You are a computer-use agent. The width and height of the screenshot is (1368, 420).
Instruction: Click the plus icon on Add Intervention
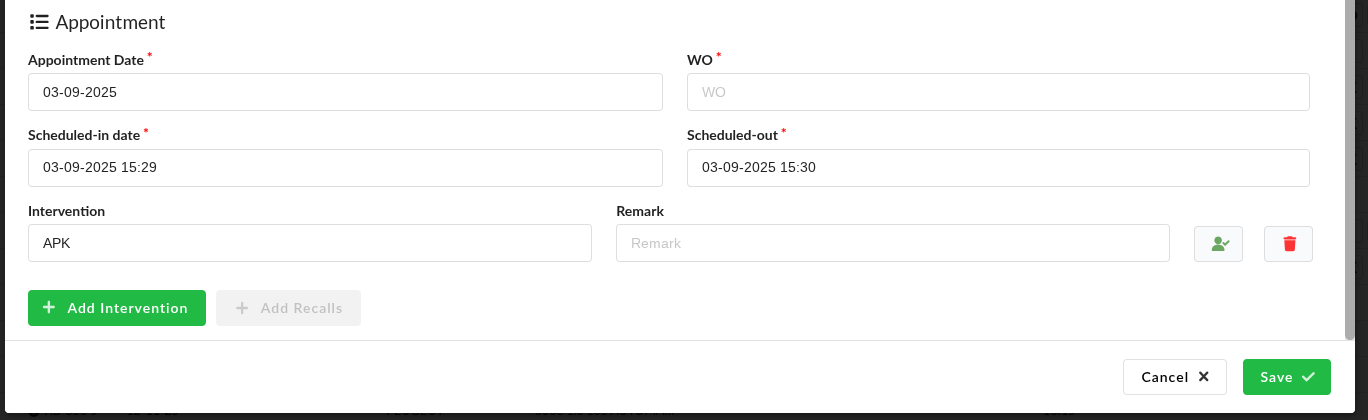tap(49, 308)
